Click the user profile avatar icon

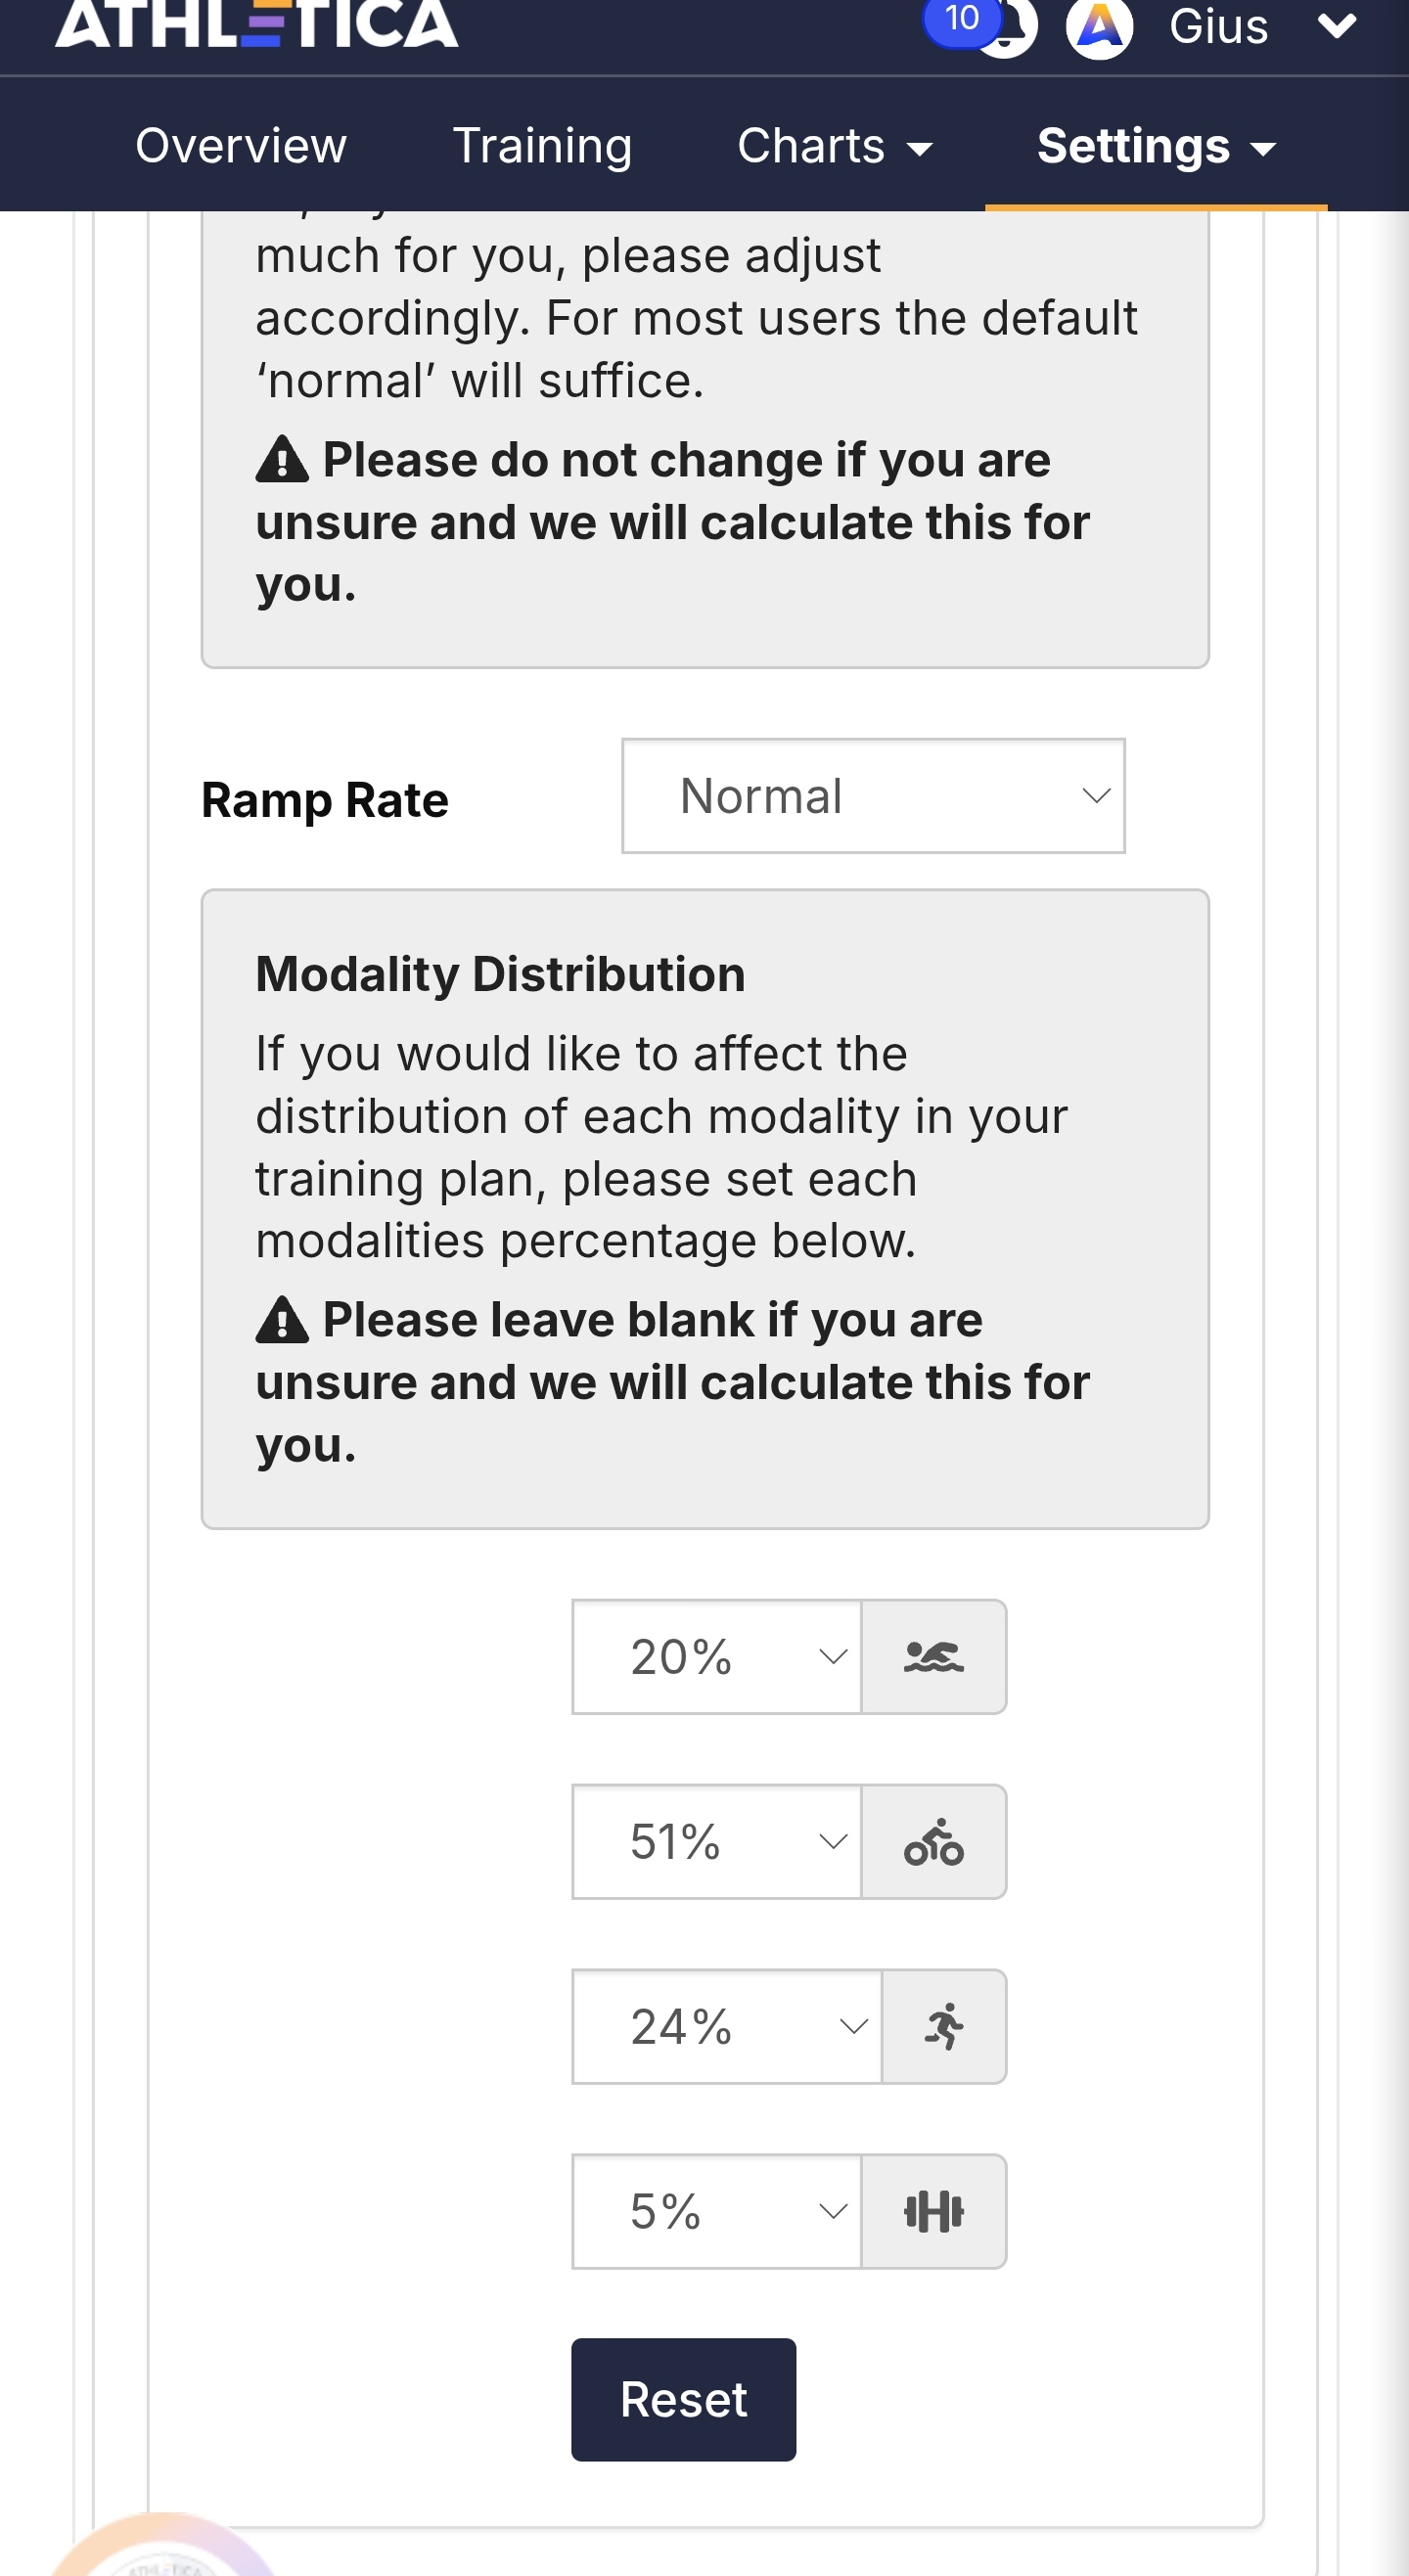1099,27
